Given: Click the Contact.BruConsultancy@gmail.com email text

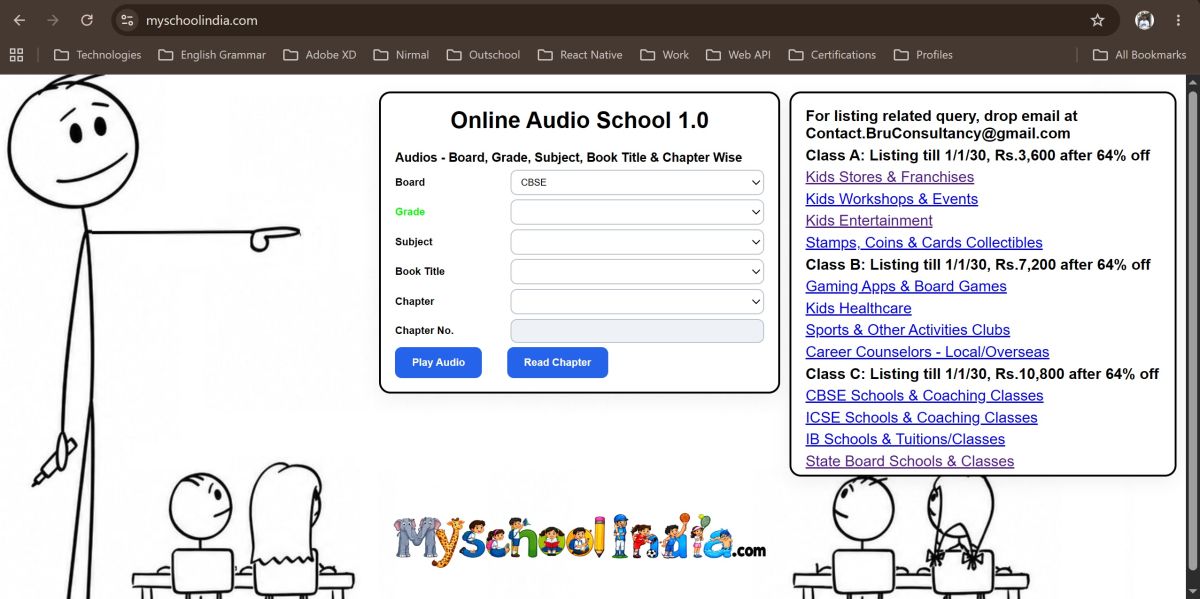Looking at the screenshot, I should point(938,133).
